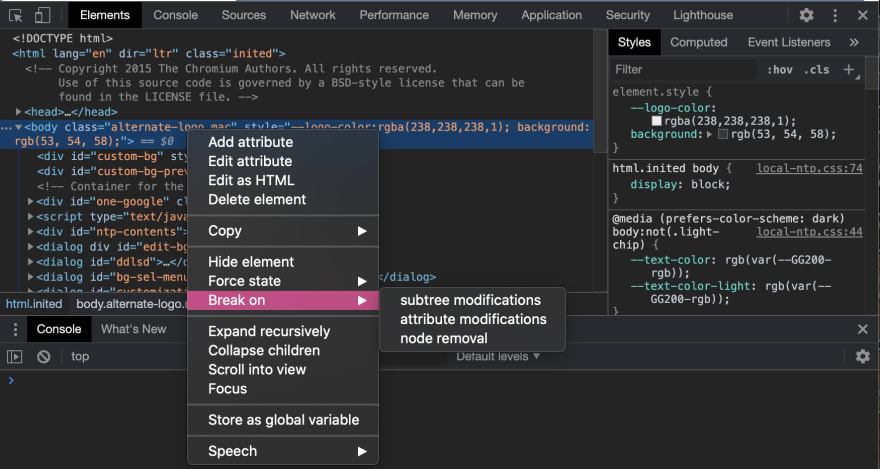Open the Network panel tab
Screen dimensions: 880x469
pos(313,15)
